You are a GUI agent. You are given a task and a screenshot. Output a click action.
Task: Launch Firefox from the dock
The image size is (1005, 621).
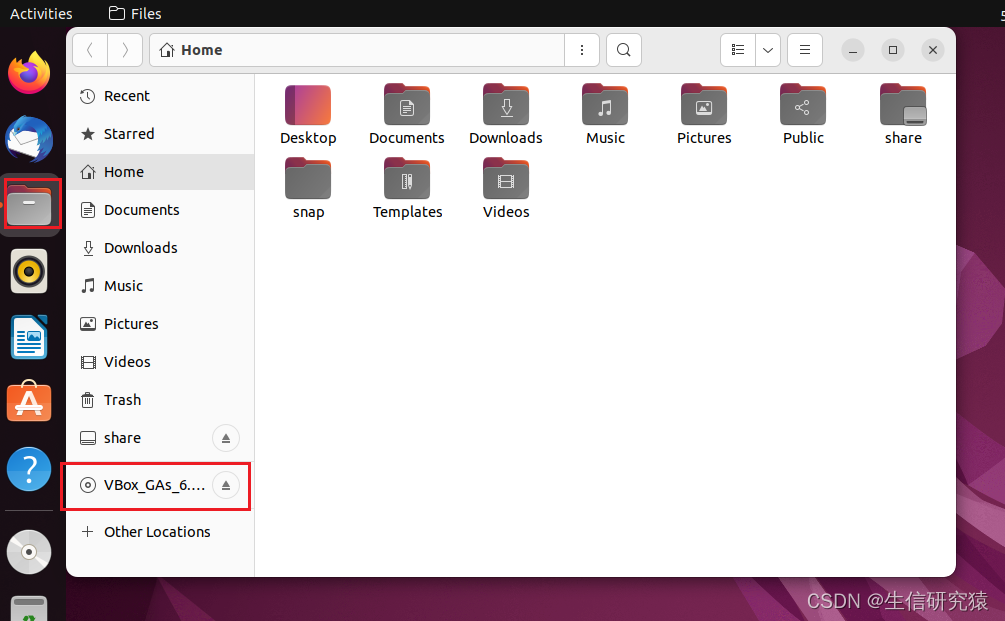click(x=28, y=73)
